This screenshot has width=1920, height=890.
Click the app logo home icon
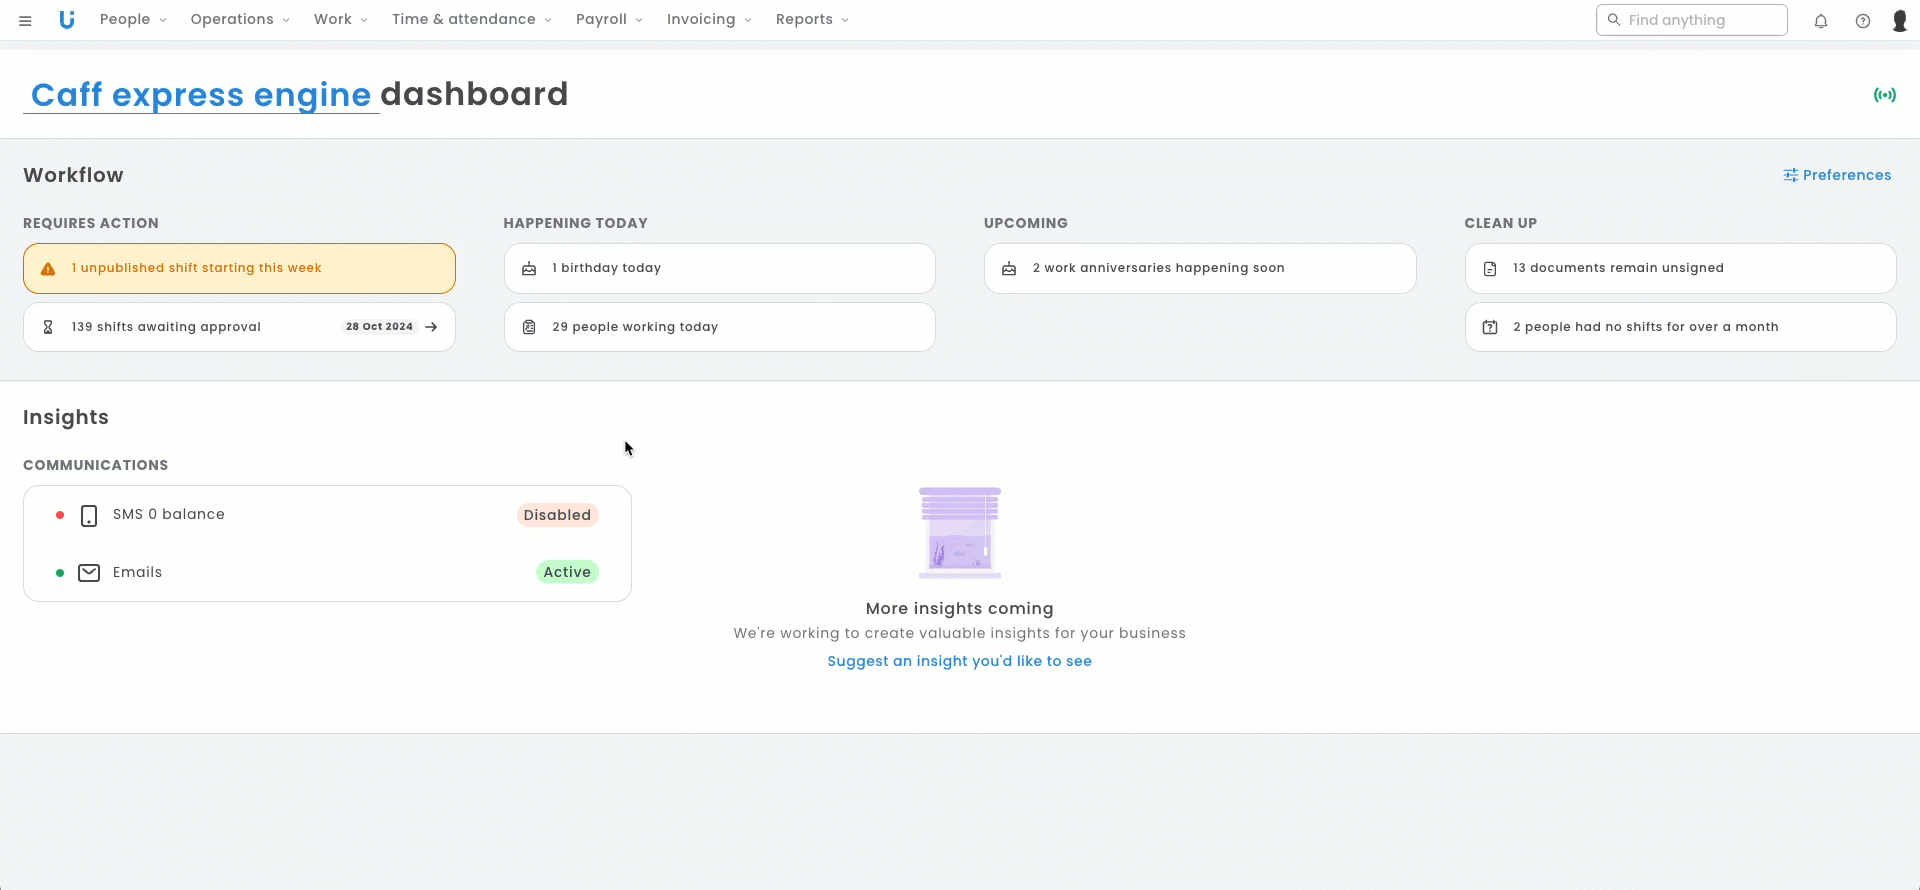[67, 20]
